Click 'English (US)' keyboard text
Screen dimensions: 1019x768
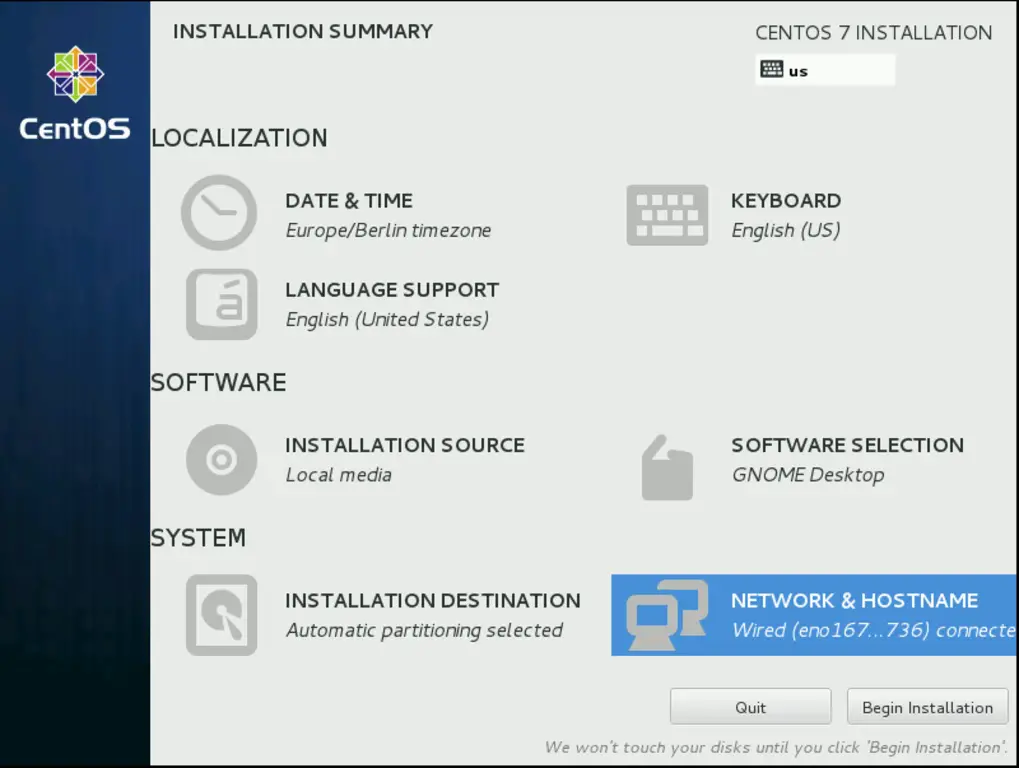786,231
